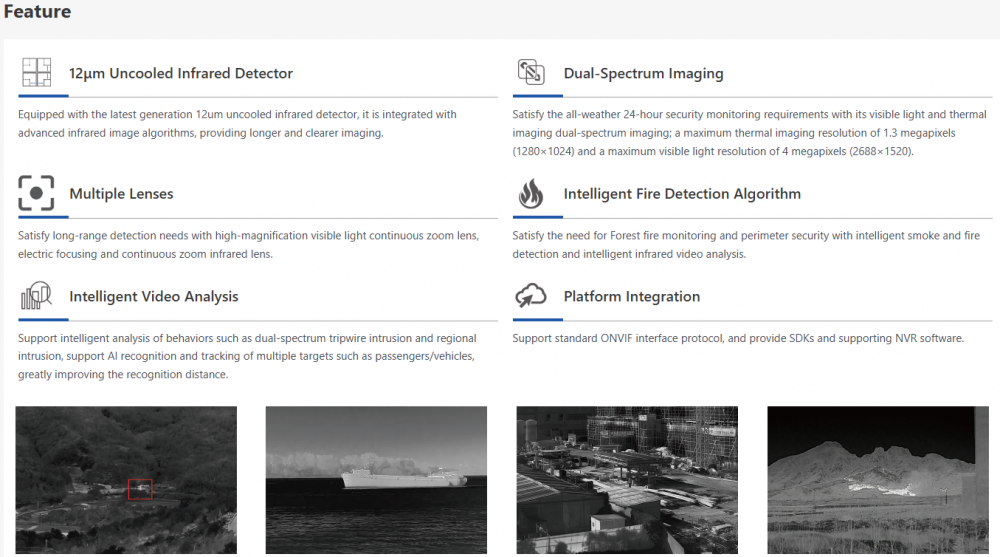View the thermal image of the ship

[x=376, y=480]
